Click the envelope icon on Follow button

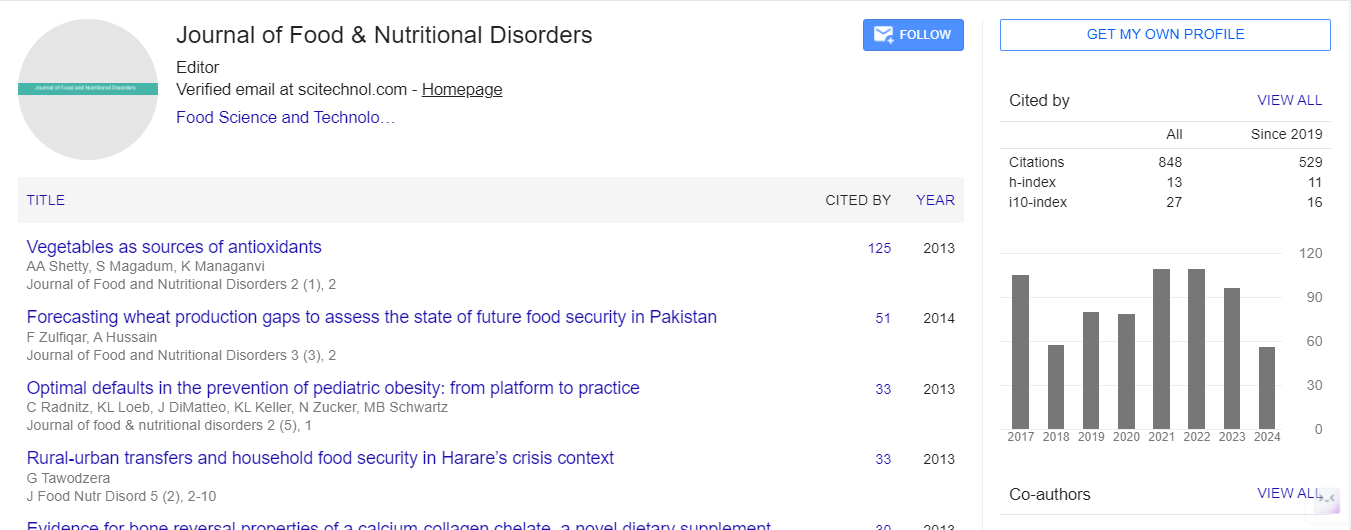883,35
